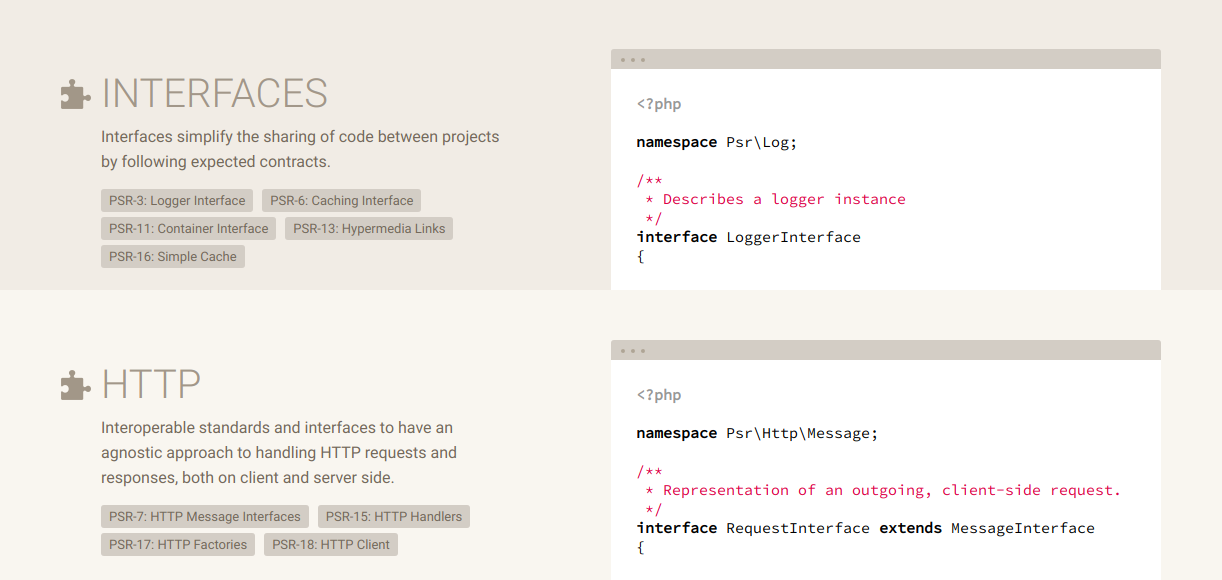1222x580 pixels.
Task: Open the PSR-11: Container Interface badge
Action: coord(188,228)
